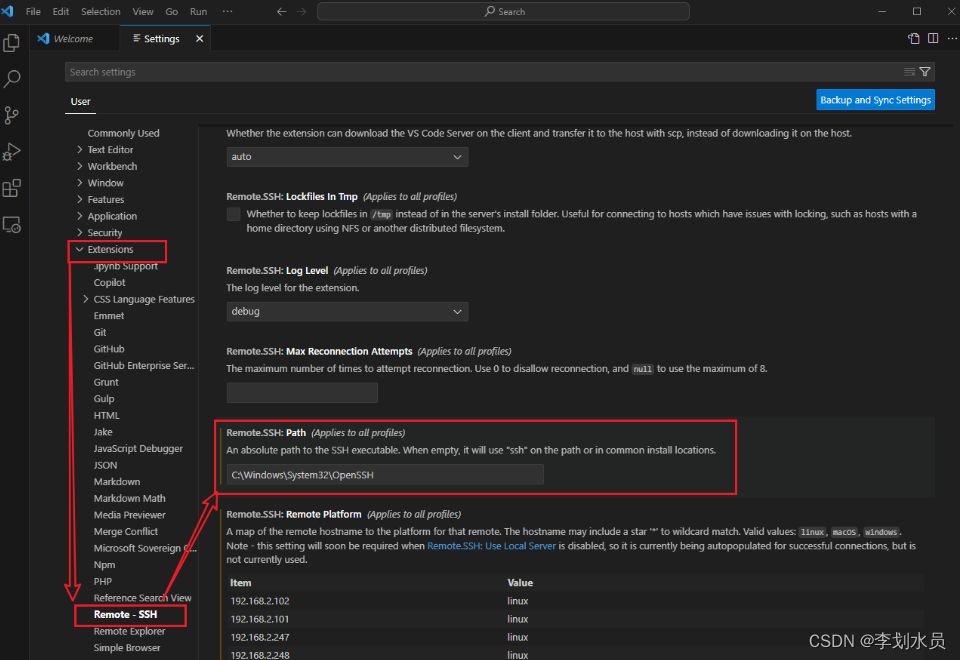The width and height of the screenshot is (962, 660).
Task: Open the Edit menu
Action: [61, 11]
